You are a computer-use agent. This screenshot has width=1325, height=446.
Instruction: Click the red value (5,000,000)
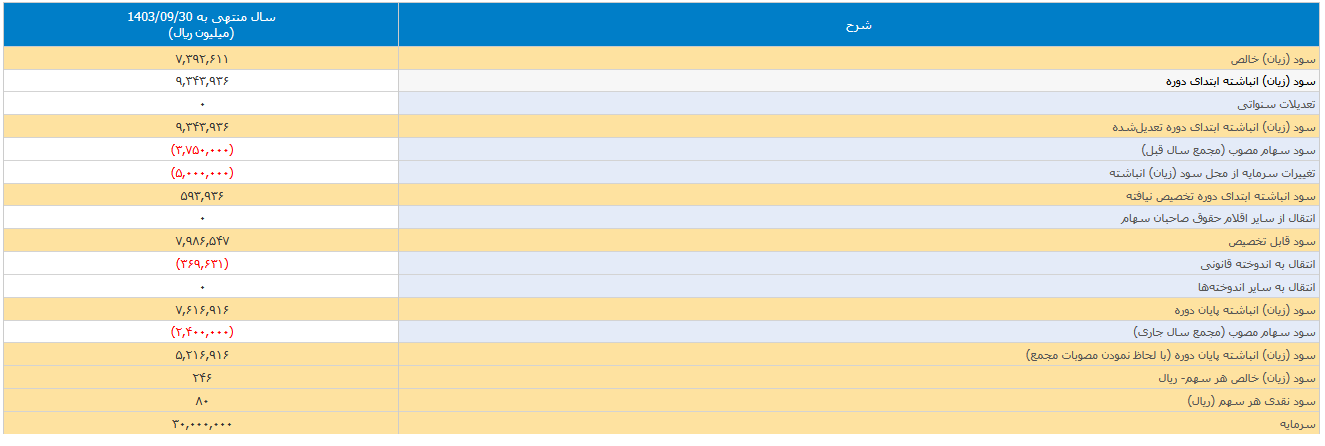point(201,173)
